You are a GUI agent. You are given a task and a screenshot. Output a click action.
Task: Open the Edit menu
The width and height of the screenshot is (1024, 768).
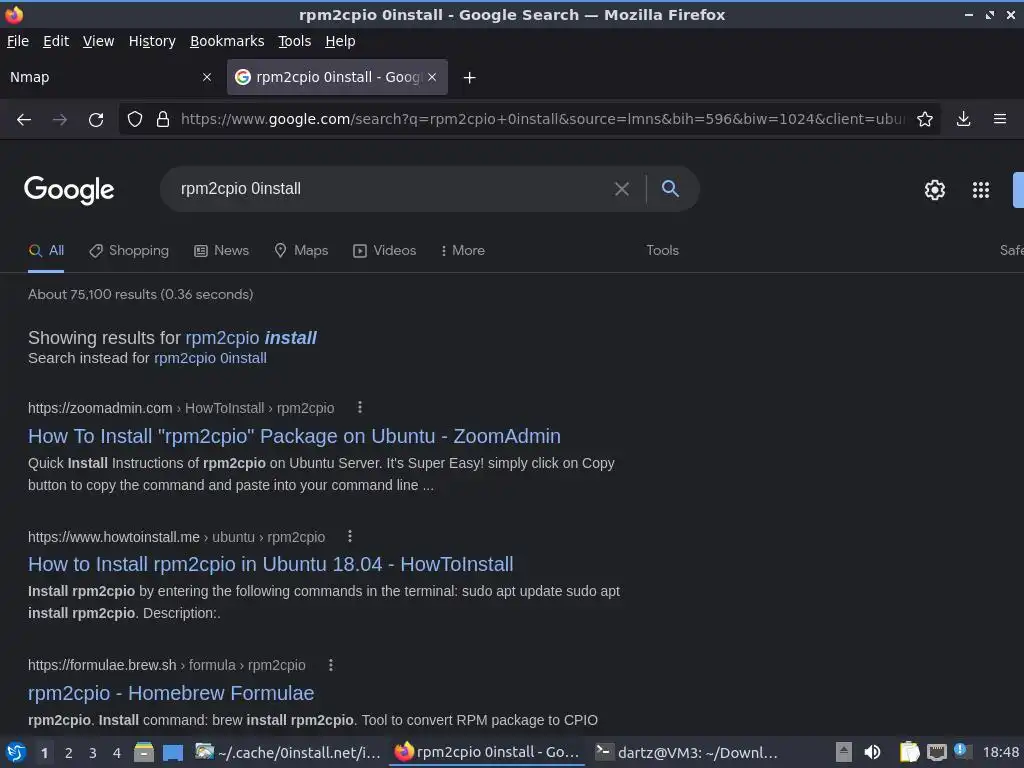(x=56, y=41)
